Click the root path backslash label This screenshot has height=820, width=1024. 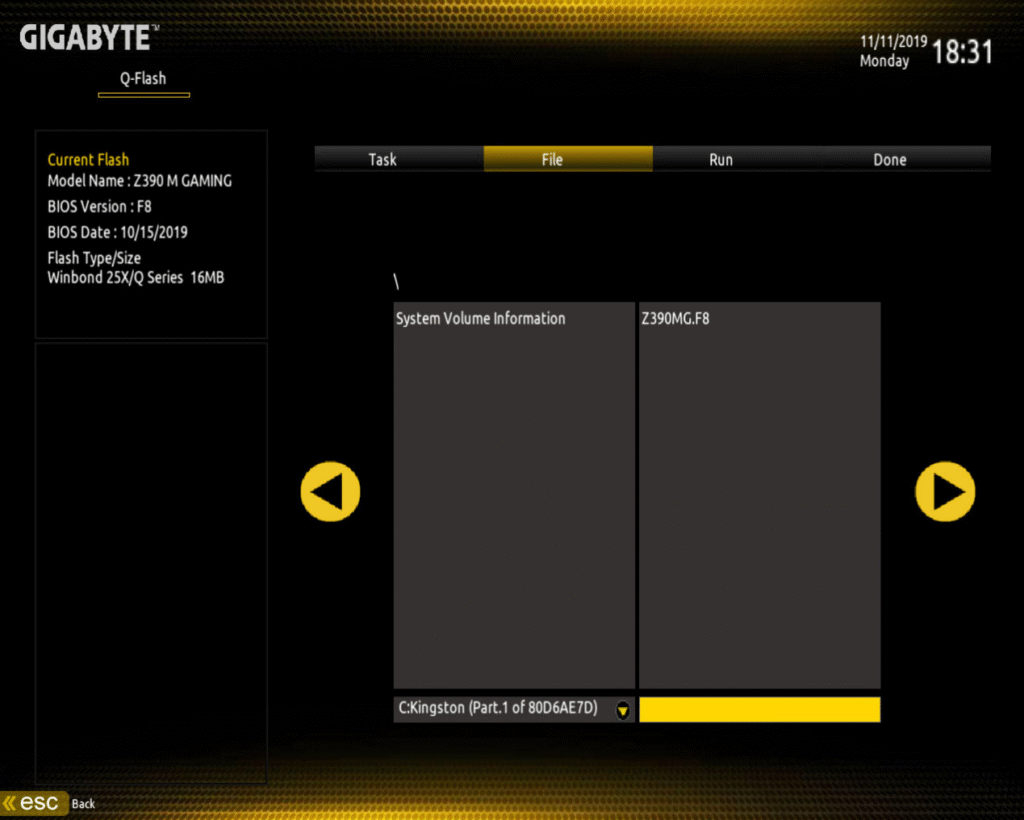coord(397,284)
